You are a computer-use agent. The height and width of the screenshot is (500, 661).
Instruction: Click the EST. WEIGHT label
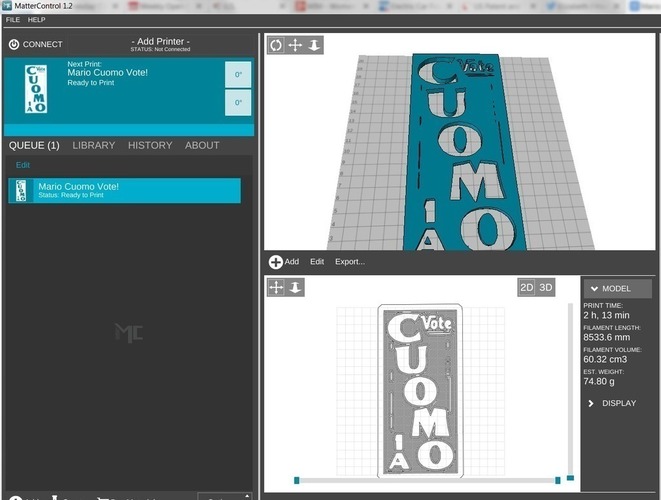click(x=604, y=371)
